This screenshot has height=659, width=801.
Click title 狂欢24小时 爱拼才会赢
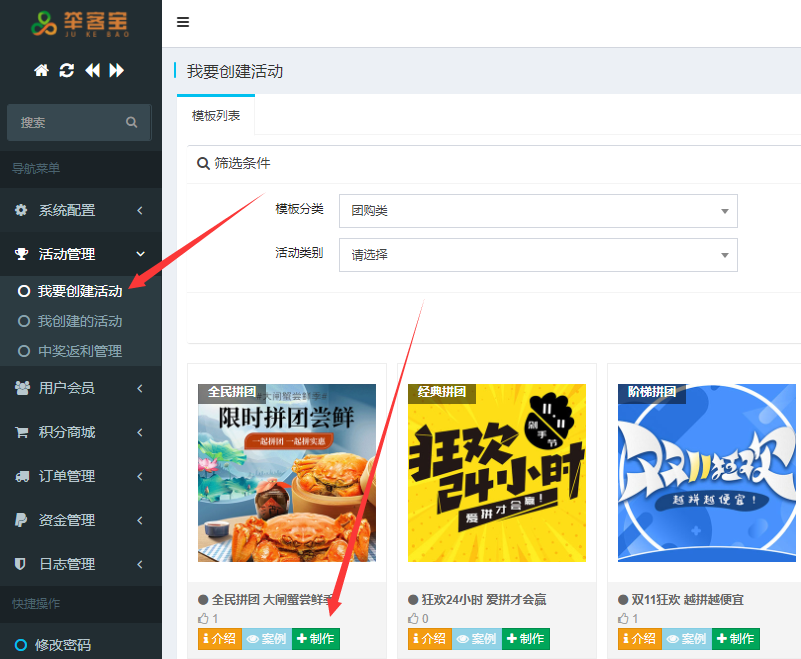coord(484,599)
